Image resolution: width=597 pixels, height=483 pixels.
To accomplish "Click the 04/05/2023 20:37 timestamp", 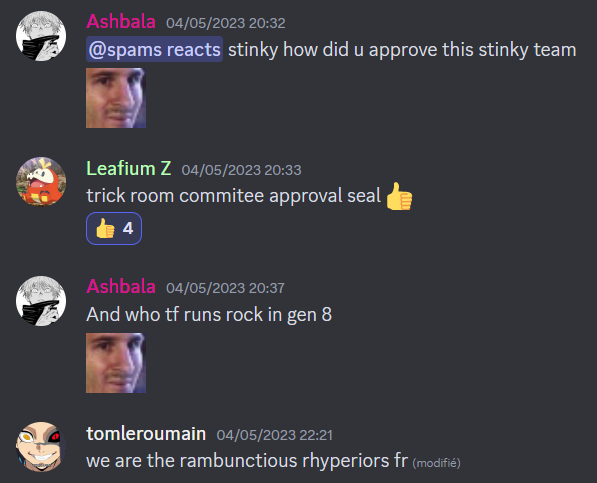I will pyautogui.click(x=225, y=288).
